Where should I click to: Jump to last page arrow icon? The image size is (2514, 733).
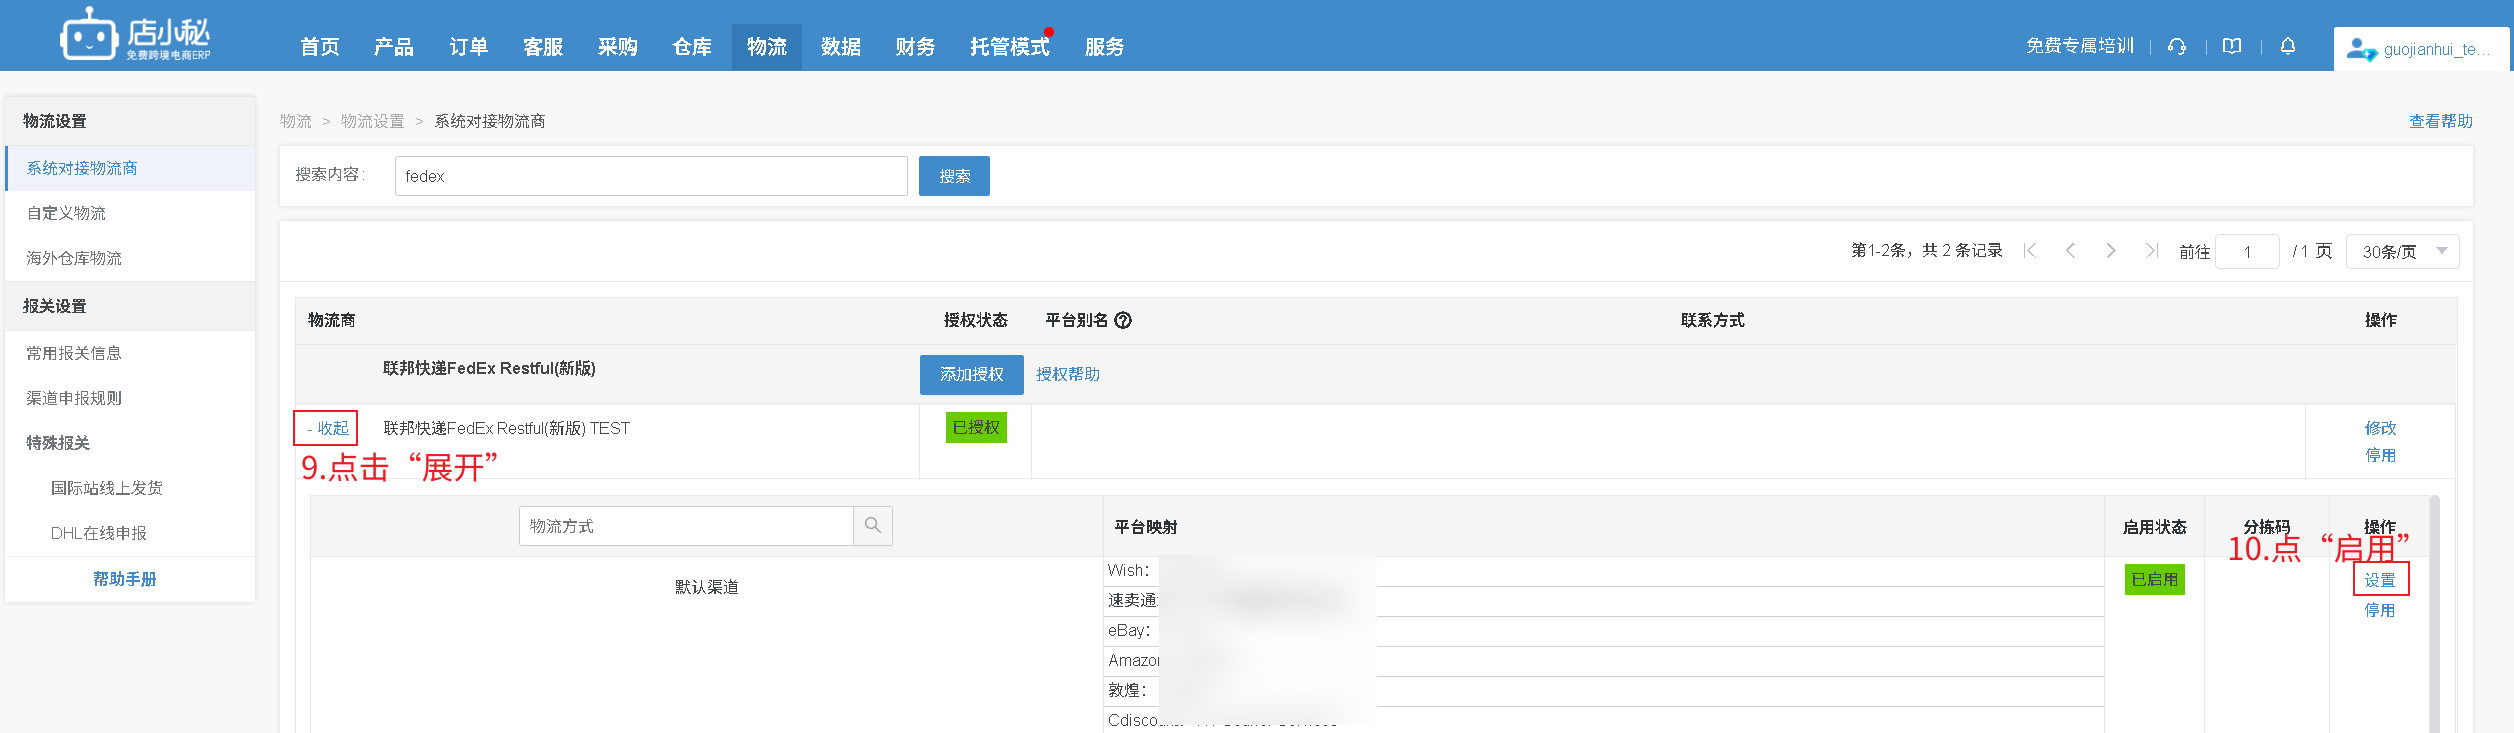click(x=2151, y=251)
